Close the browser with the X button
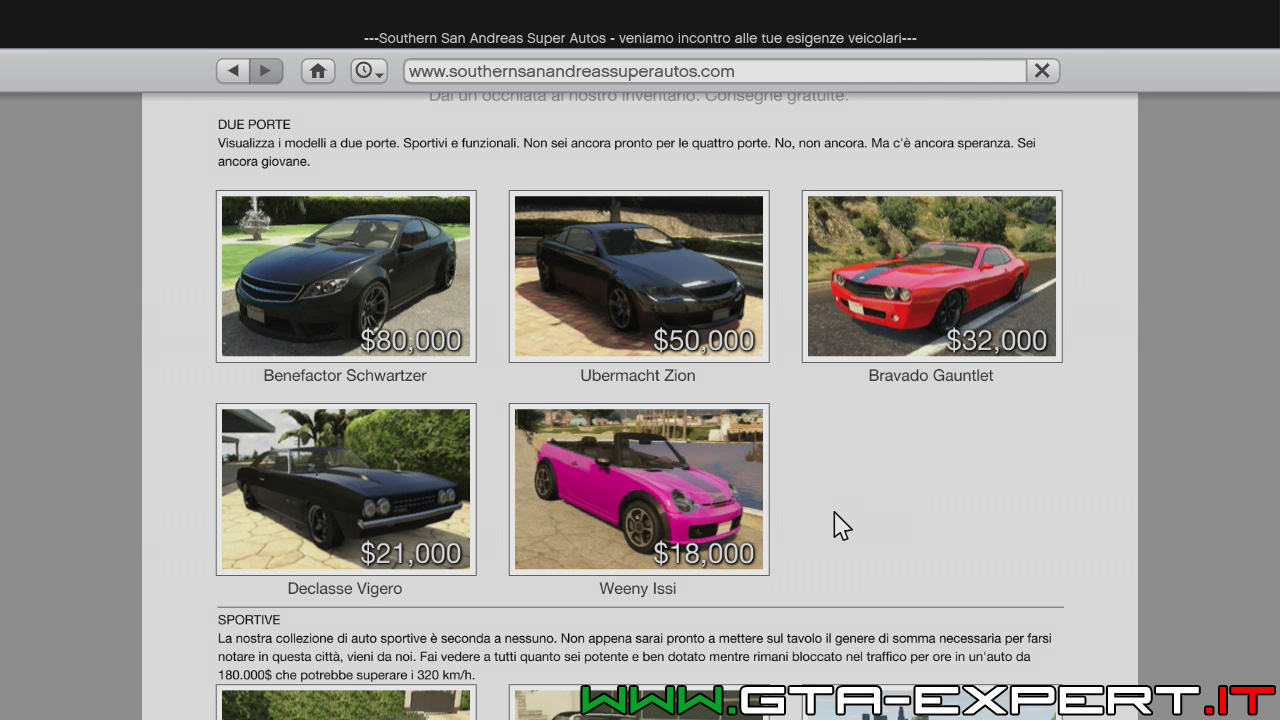Image resolution: width=1280 pixels, height=720 pixels. tap(1042, 71)
